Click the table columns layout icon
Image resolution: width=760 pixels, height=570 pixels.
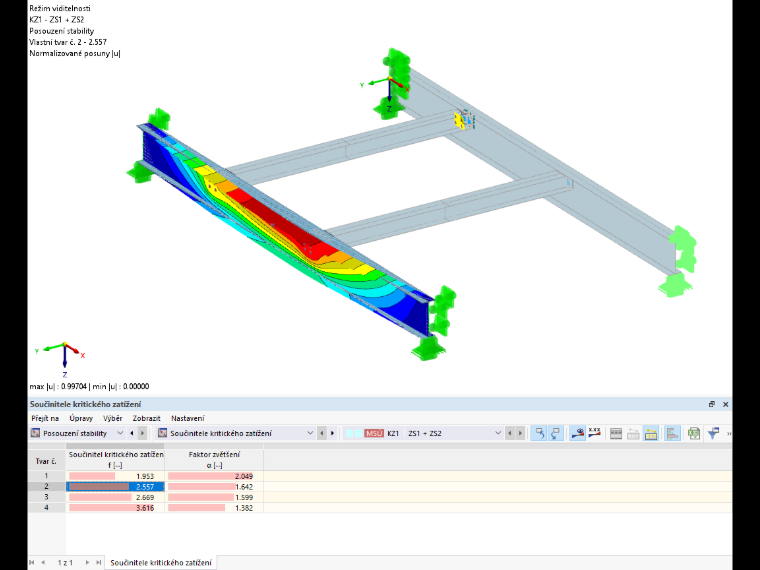(616, 434)
